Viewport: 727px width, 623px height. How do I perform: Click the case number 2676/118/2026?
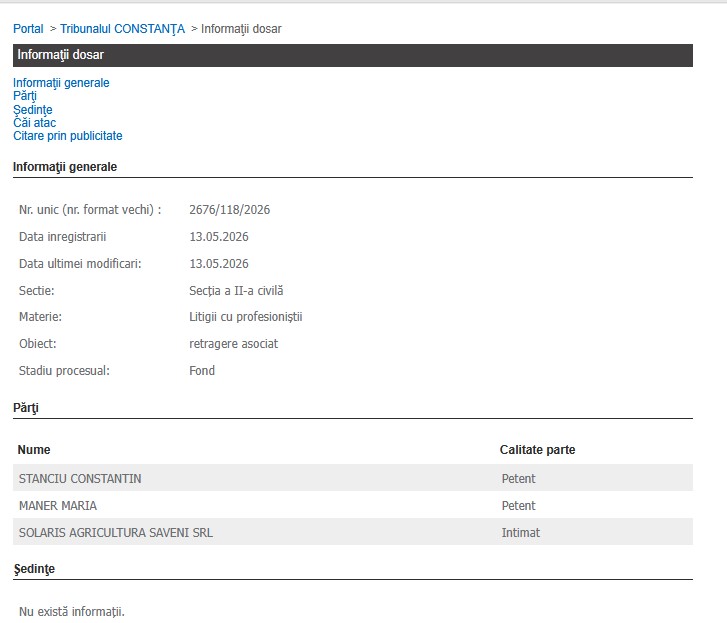click(230, 210)
